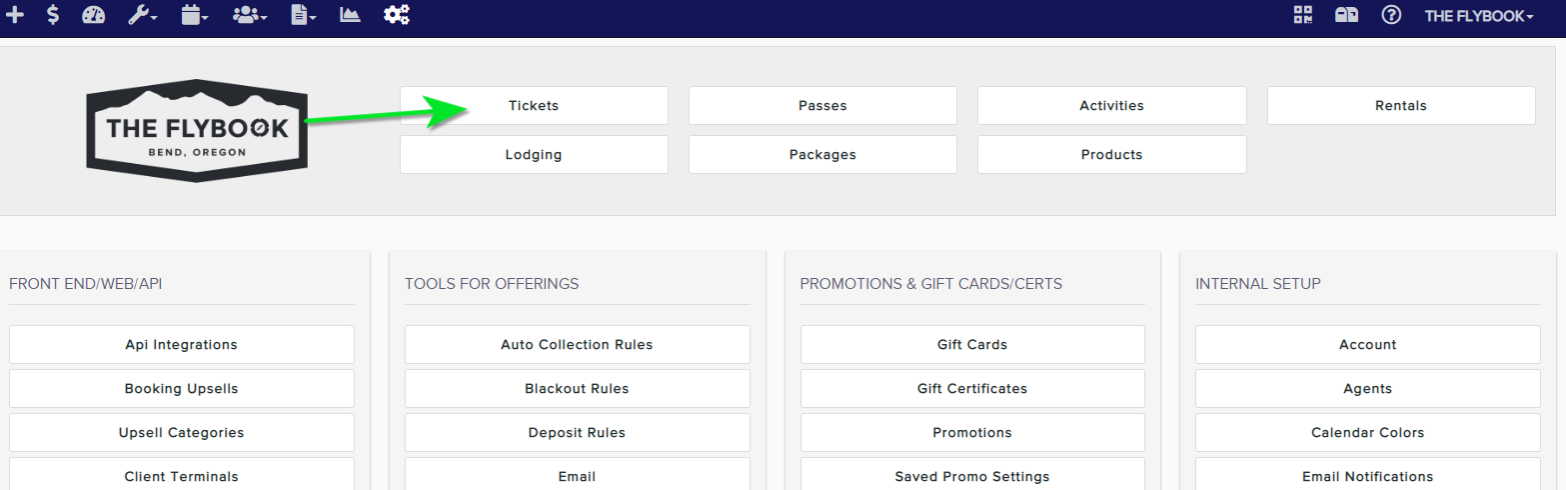Viewport: 1566px width, 490px height.
Task: Open the gears settings icon
Action: [397, 15]
